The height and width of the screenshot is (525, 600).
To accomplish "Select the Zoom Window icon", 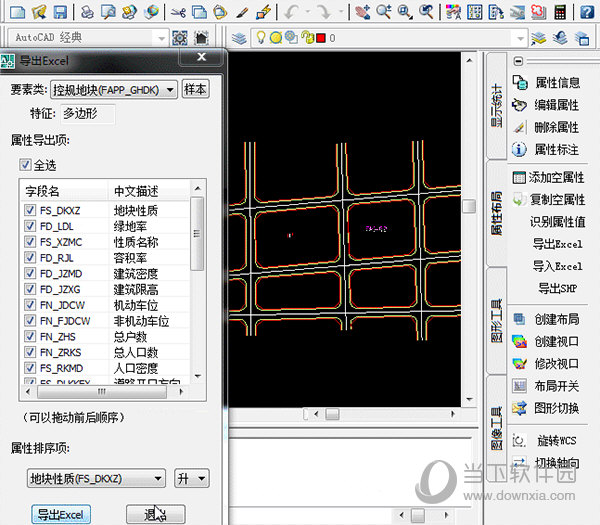I will coord(404,12).
